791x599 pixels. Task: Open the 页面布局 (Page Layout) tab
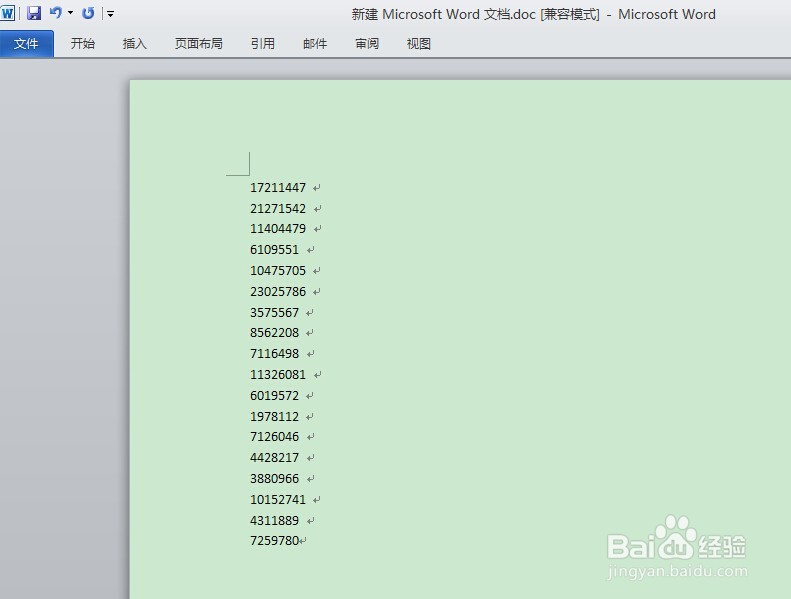tap(199, 44)
